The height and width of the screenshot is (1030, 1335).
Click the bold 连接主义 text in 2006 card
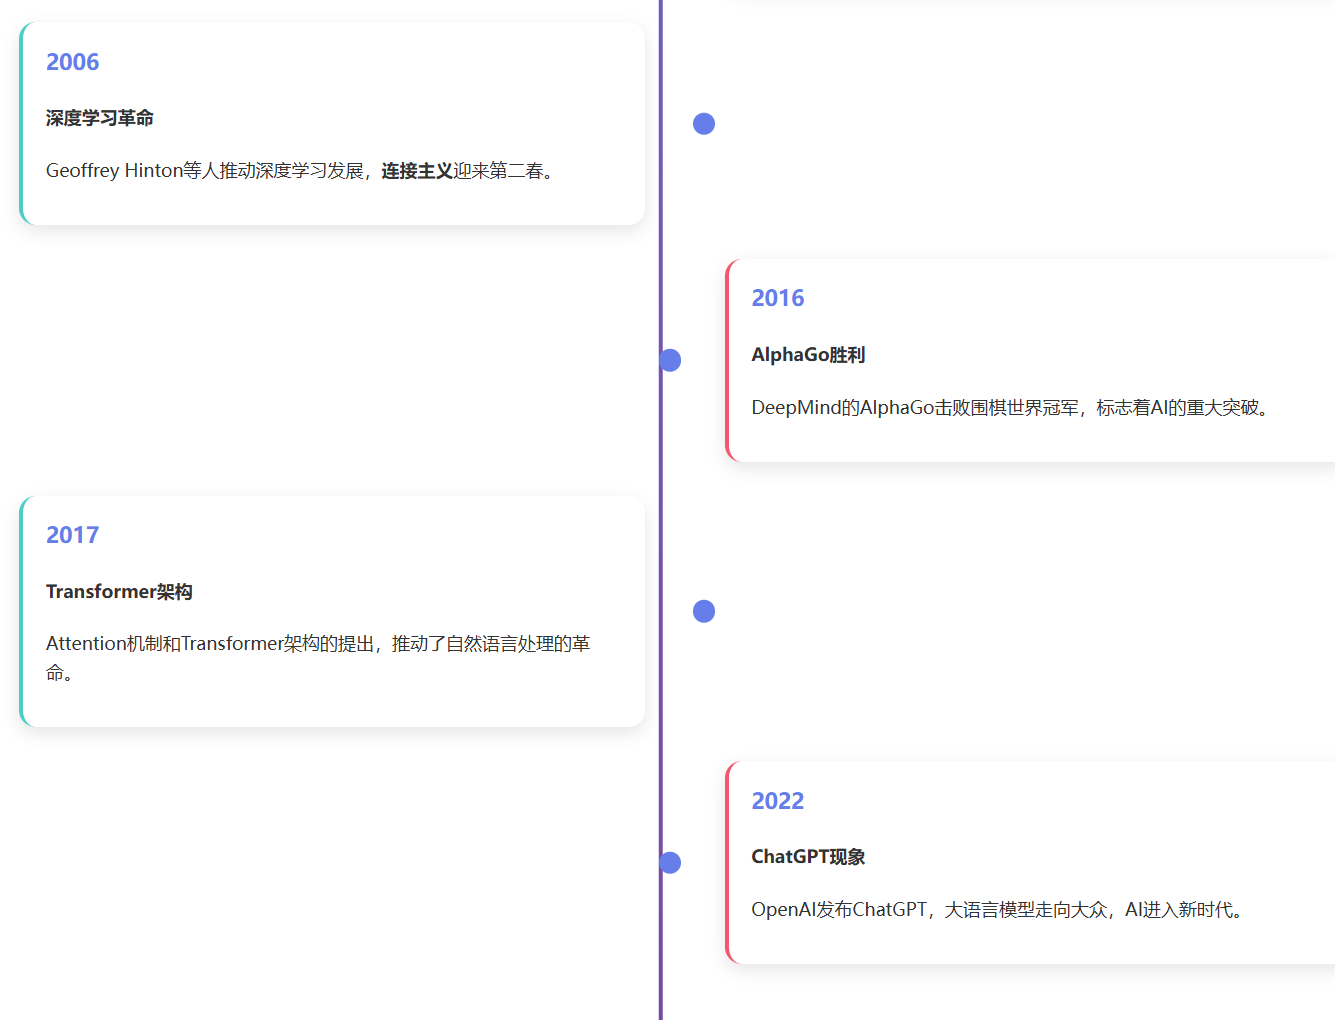tap(414, 170)
